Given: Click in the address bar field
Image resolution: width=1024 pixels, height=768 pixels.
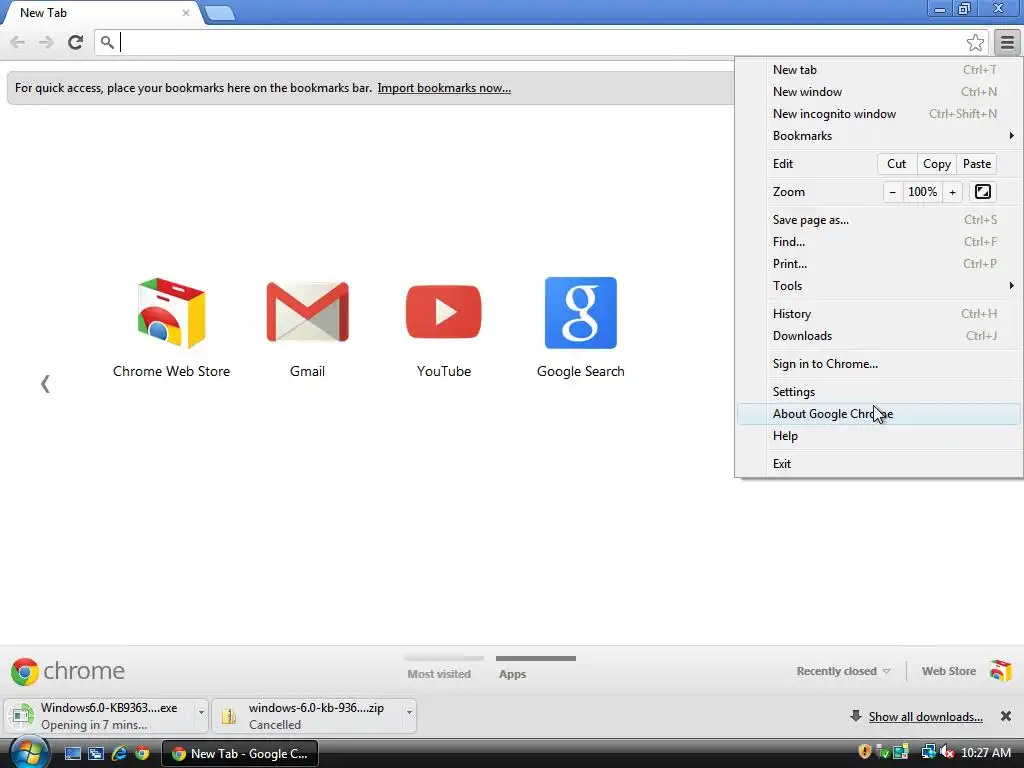Looking at the screenshot, I should (541, 42).
